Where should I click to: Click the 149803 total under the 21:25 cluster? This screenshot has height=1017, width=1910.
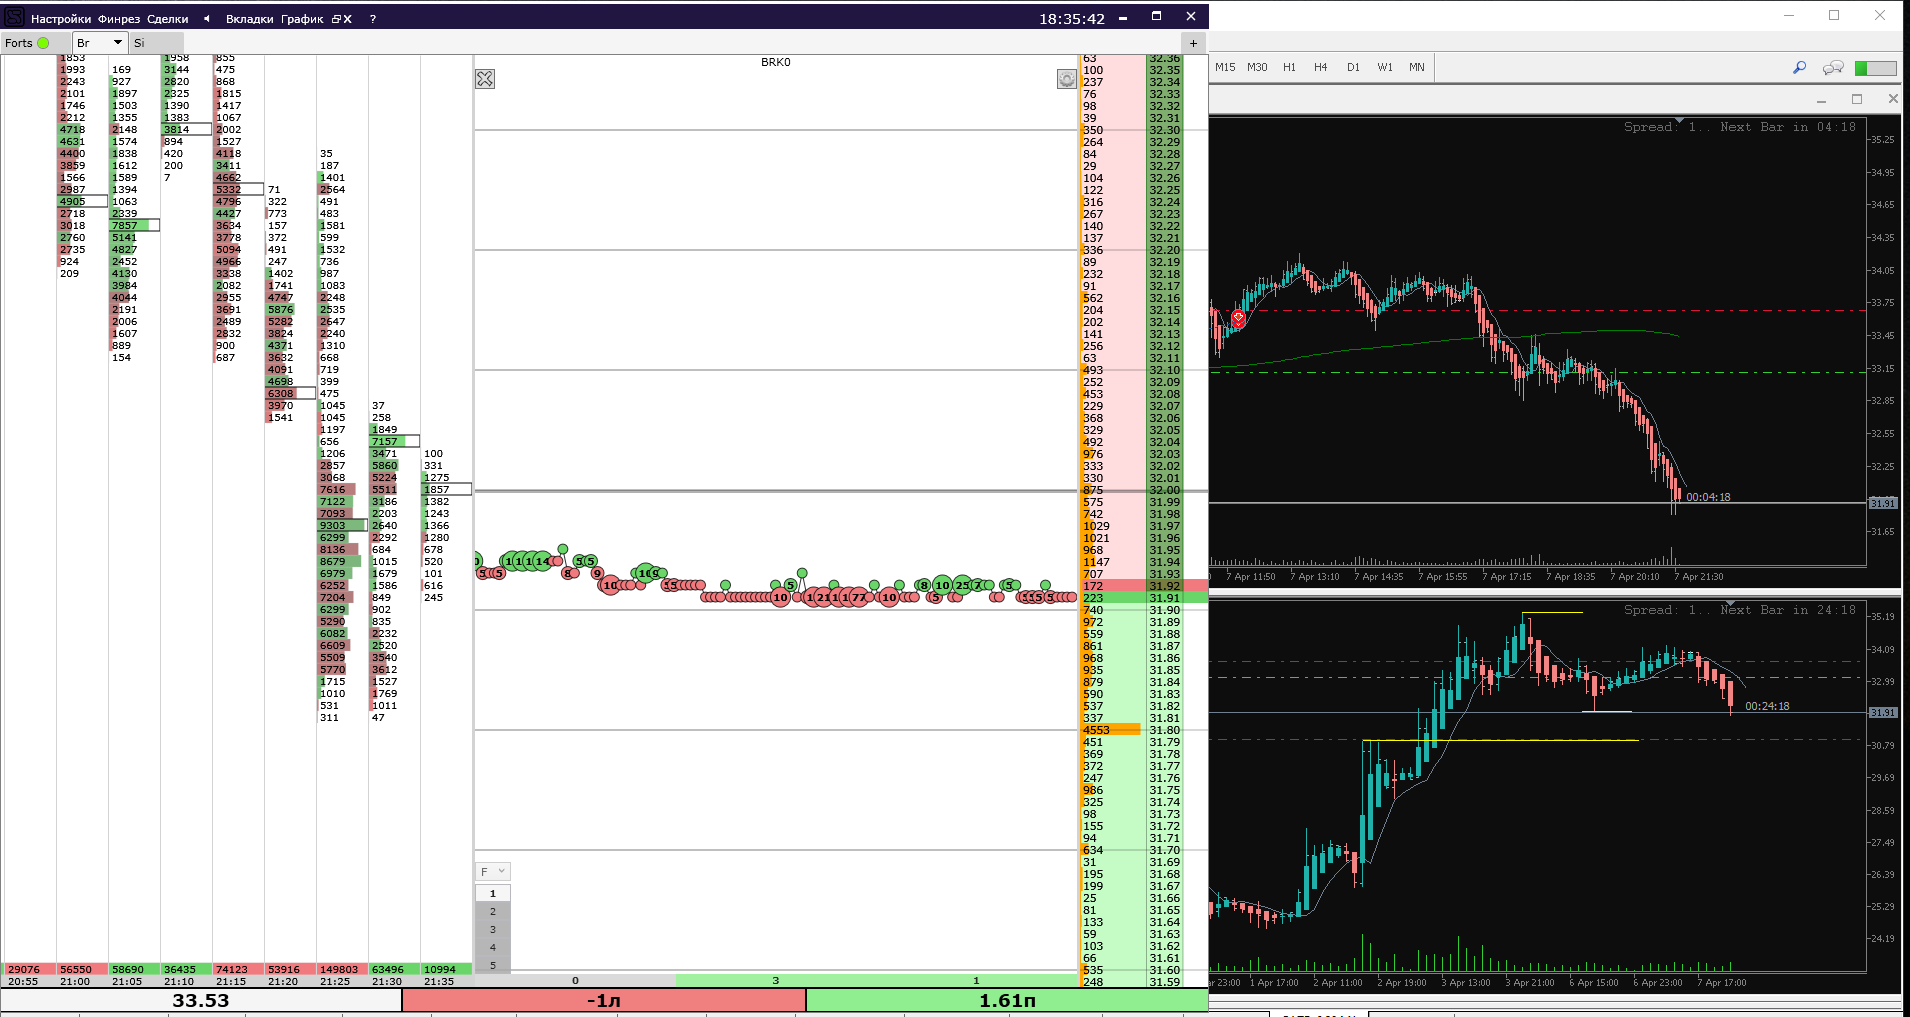coord(340,969)
